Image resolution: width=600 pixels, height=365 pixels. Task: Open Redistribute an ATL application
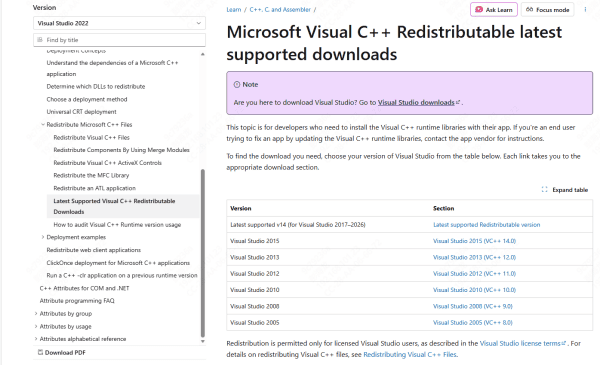coord(95,188)
